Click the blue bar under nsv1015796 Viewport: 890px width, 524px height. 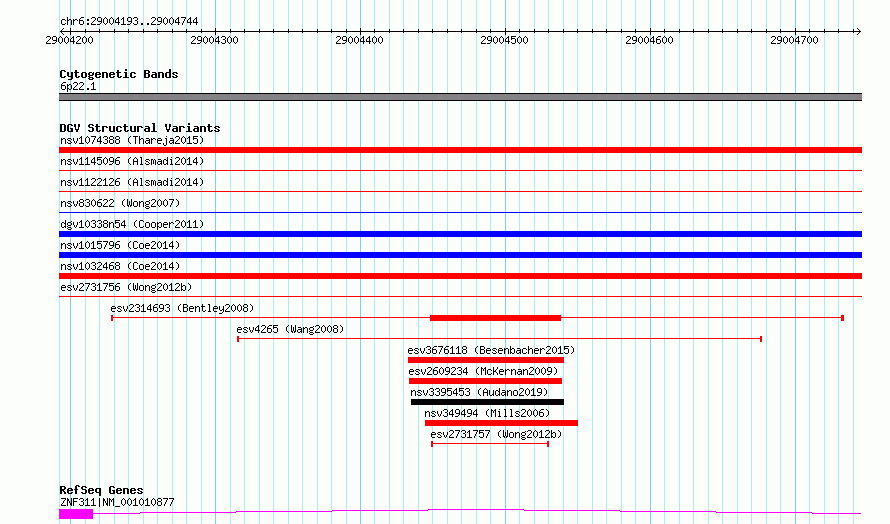point(460,255)
